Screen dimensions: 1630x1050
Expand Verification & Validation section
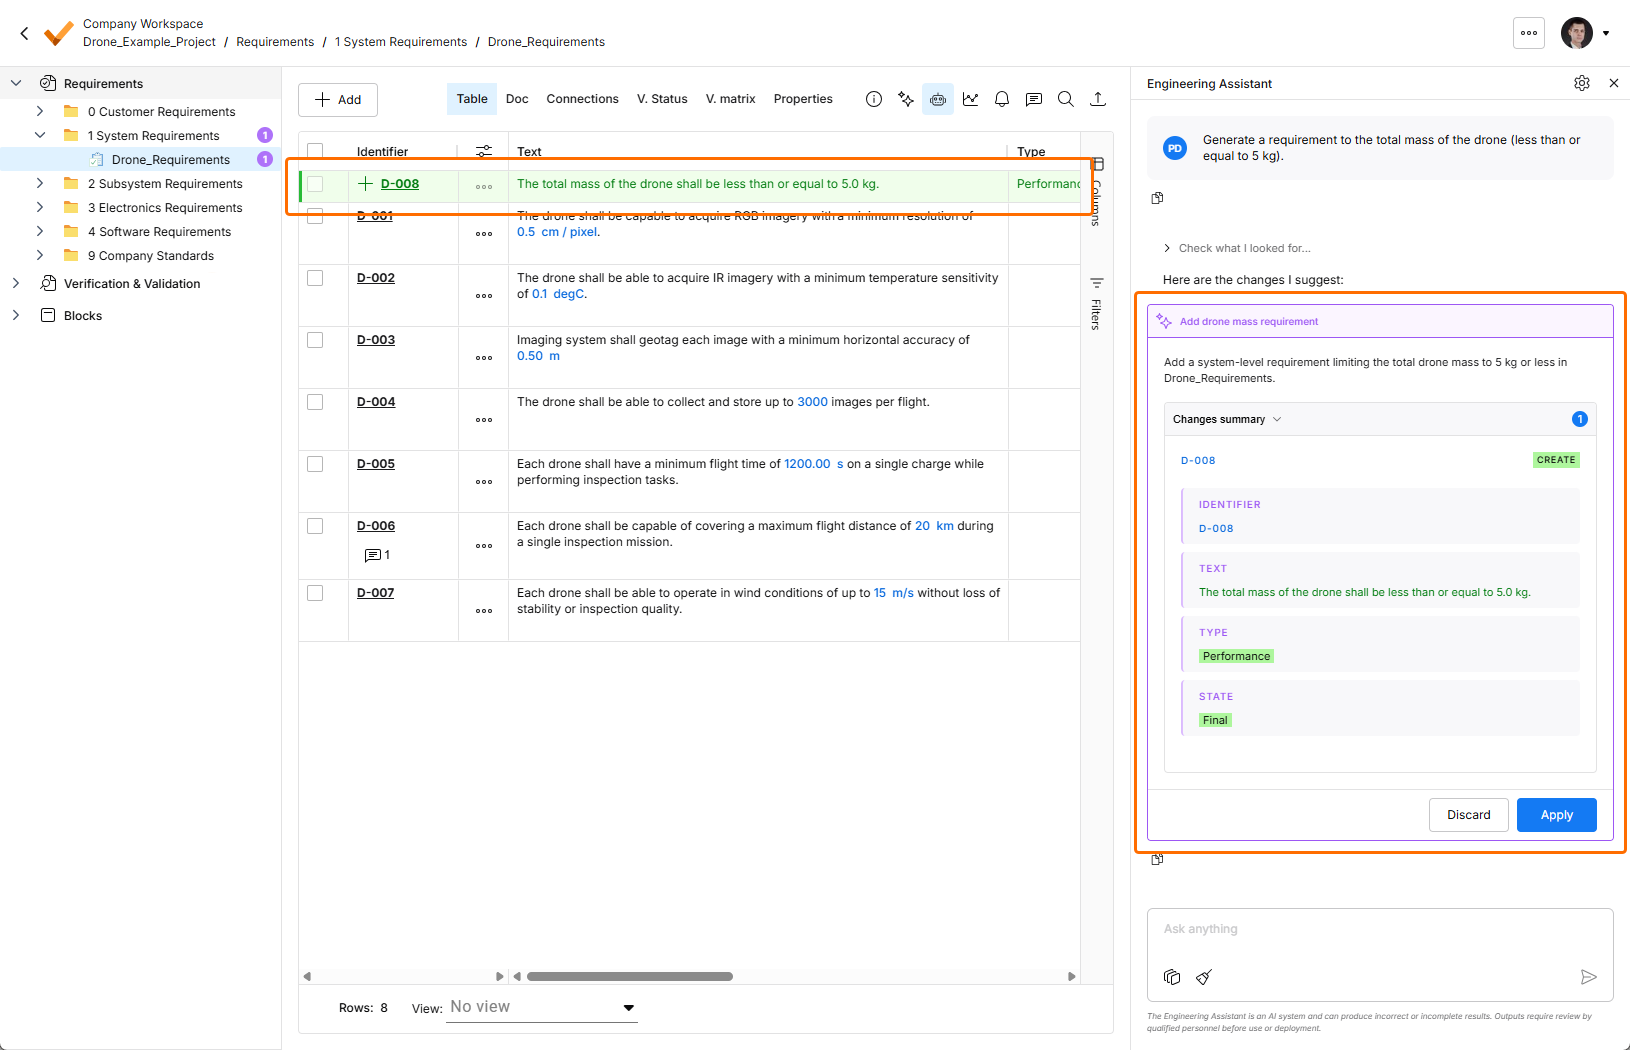click(x=16, y=283)
